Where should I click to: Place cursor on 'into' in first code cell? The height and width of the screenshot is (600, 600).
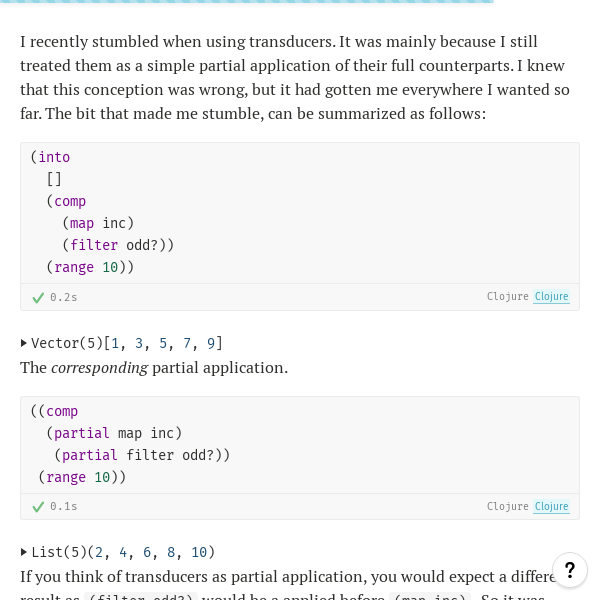[x=54, y=157]
